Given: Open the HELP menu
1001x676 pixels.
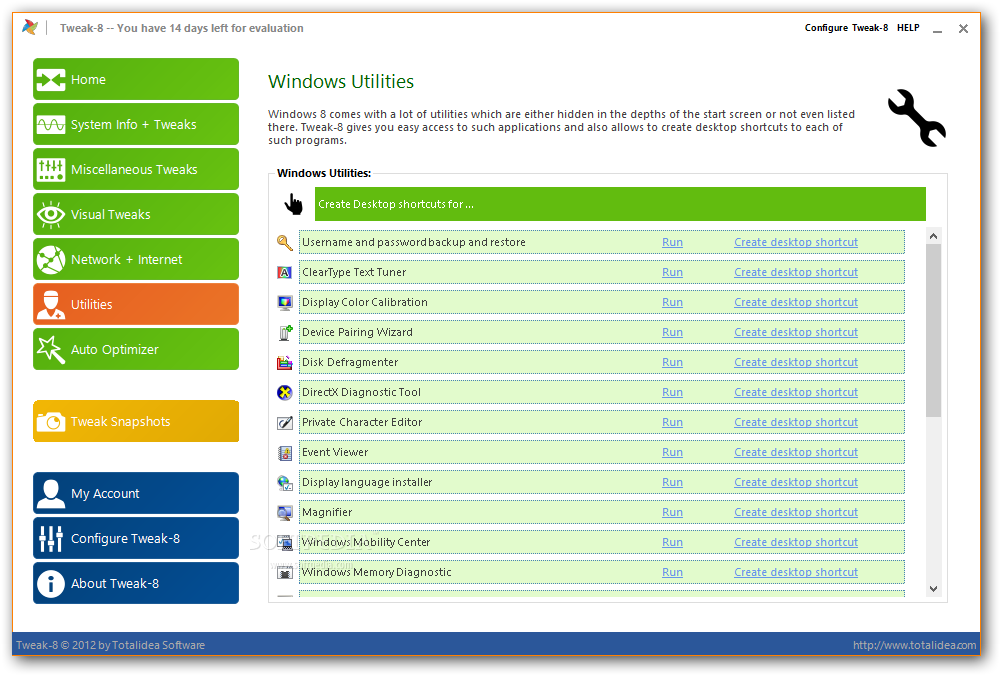Looking at the screenshot, I should tap(908, 27).
